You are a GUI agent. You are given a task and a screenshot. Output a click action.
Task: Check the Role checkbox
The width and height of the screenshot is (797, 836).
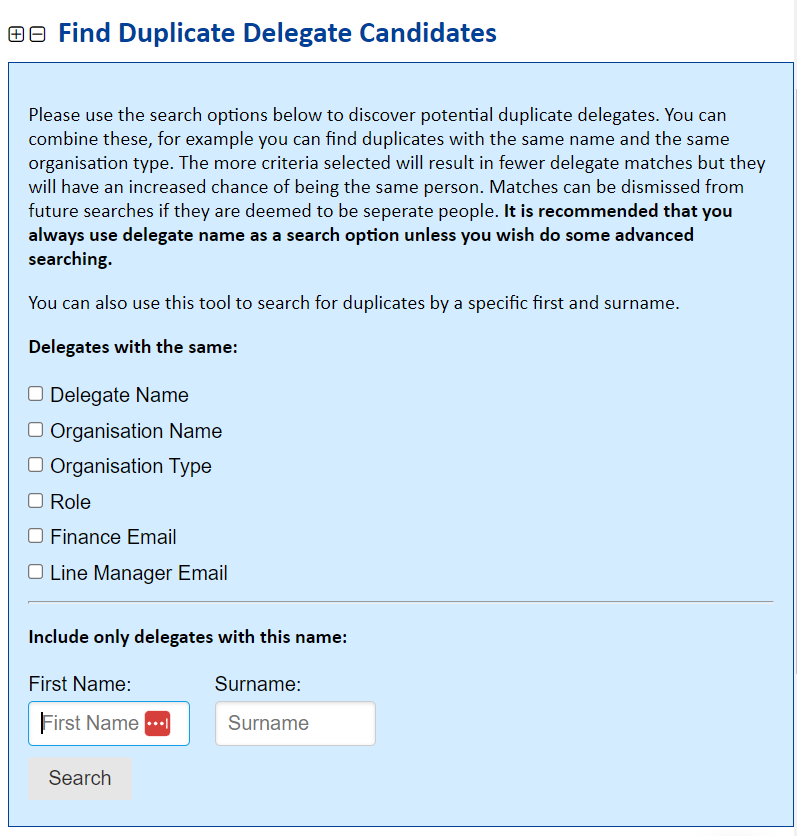[35, 500]
